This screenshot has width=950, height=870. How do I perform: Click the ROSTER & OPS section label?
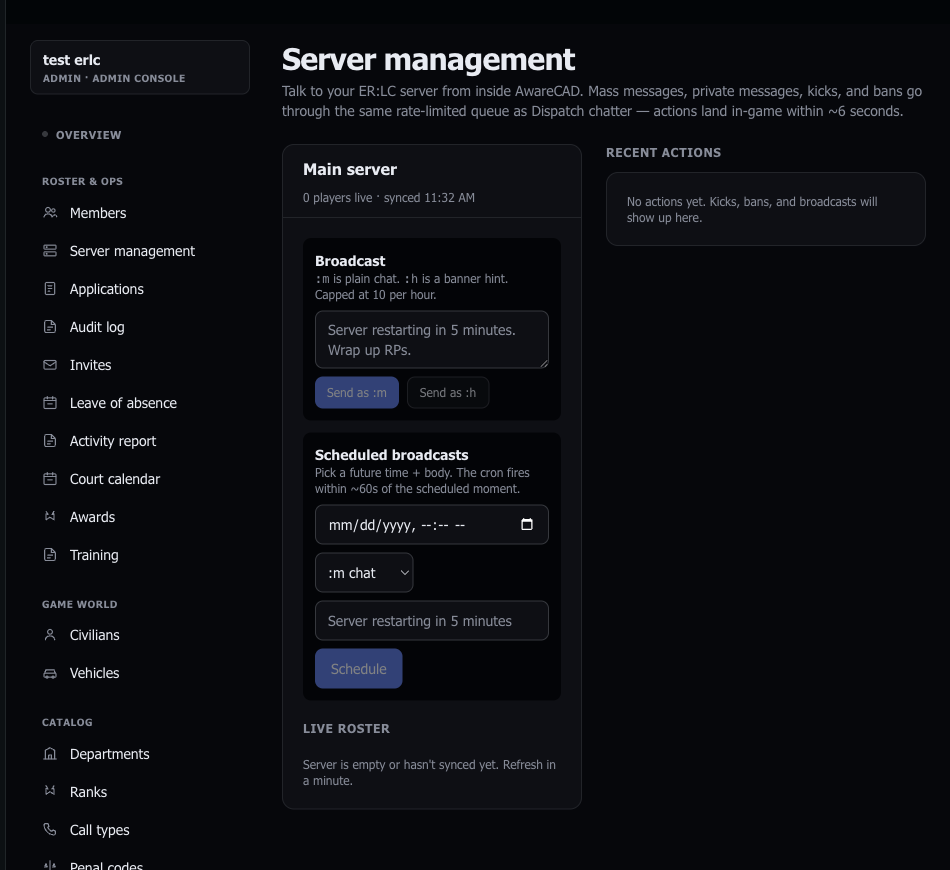pos(82,181)
